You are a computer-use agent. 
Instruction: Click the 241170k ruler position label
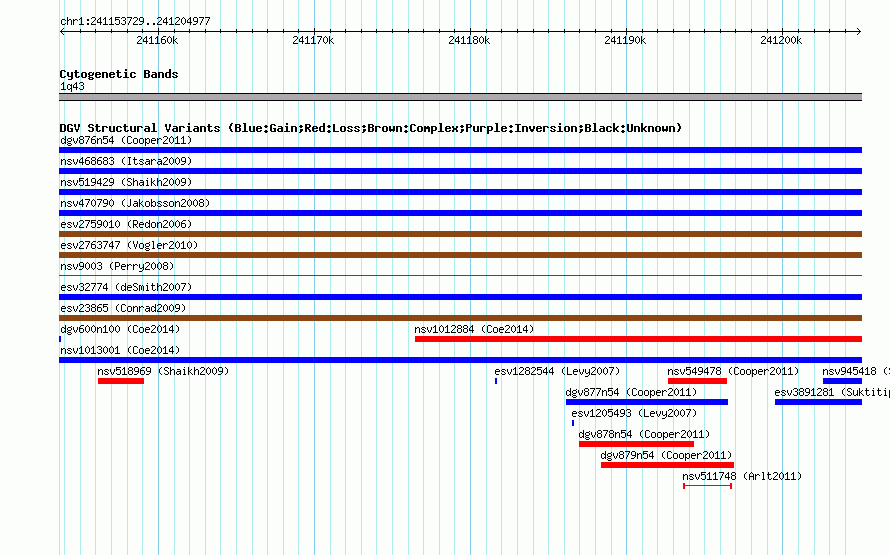coord(313,40)
